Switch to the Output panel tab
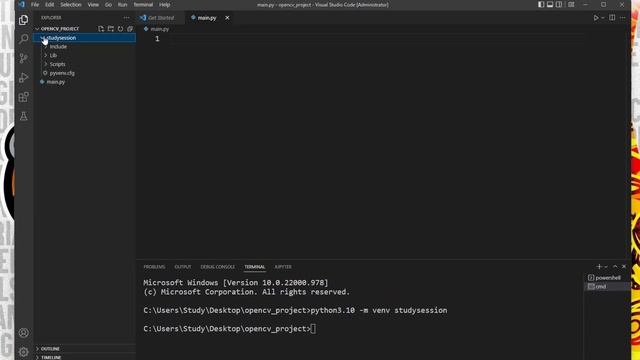640x360 pixels. coord(183,267)
